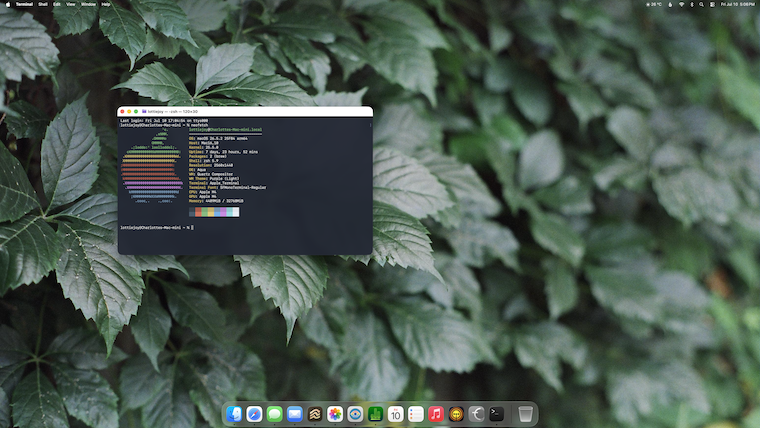Screen dimensions: 760x428
Task: Minimize the Terminal window
Action: click(x=129, y=111)
